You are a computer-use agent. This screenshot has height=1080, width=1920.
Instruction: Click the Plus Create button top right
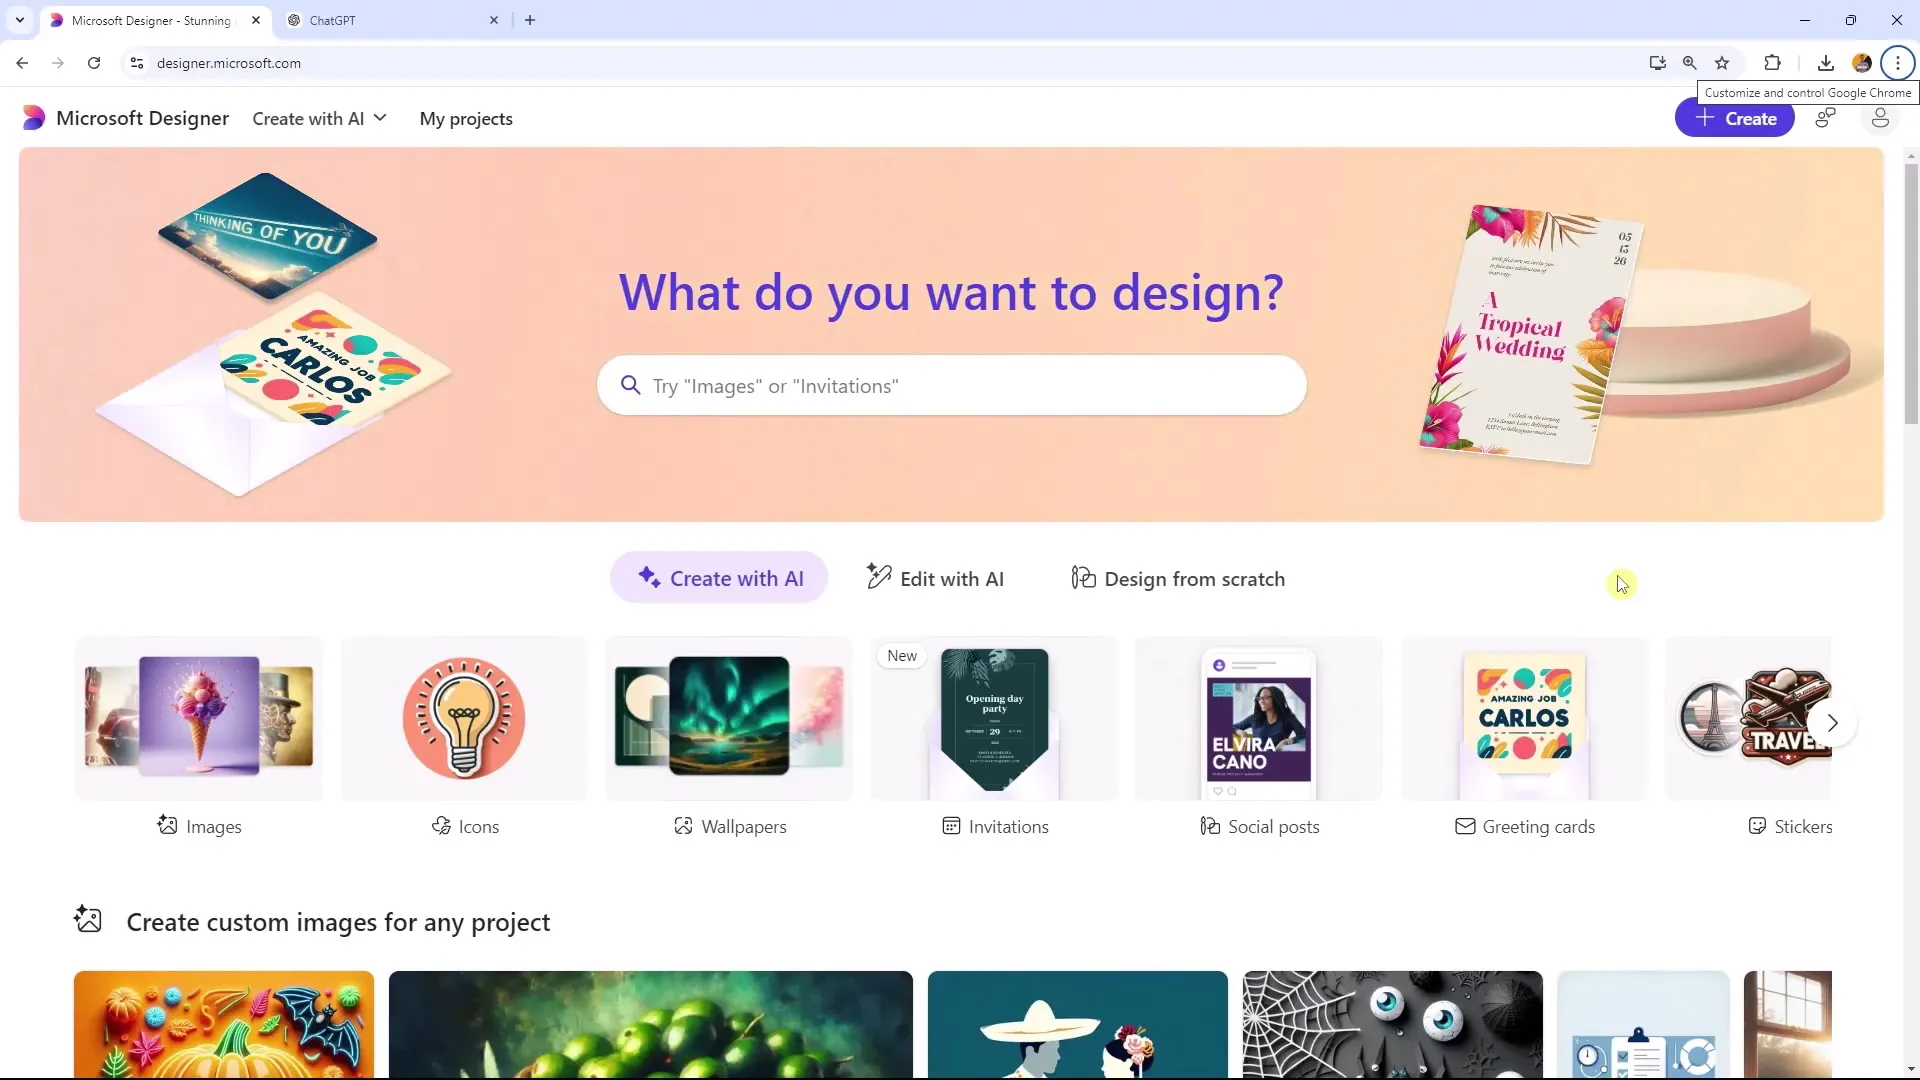point(1737,119)
